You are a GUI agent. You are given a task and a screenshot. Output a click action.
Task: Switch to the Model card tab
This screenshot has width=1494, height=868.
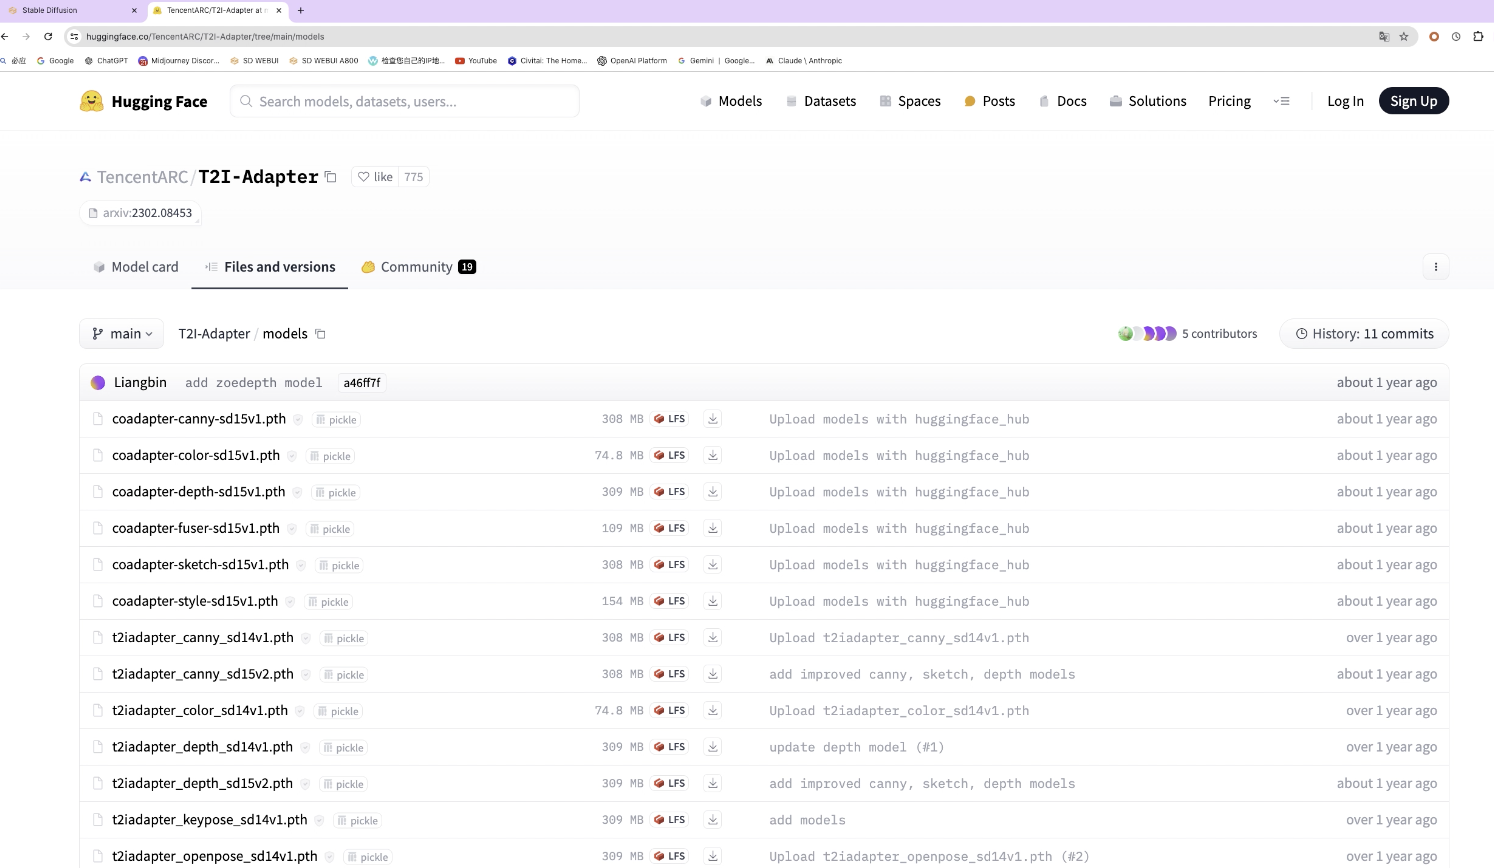[x=135, y=267]
